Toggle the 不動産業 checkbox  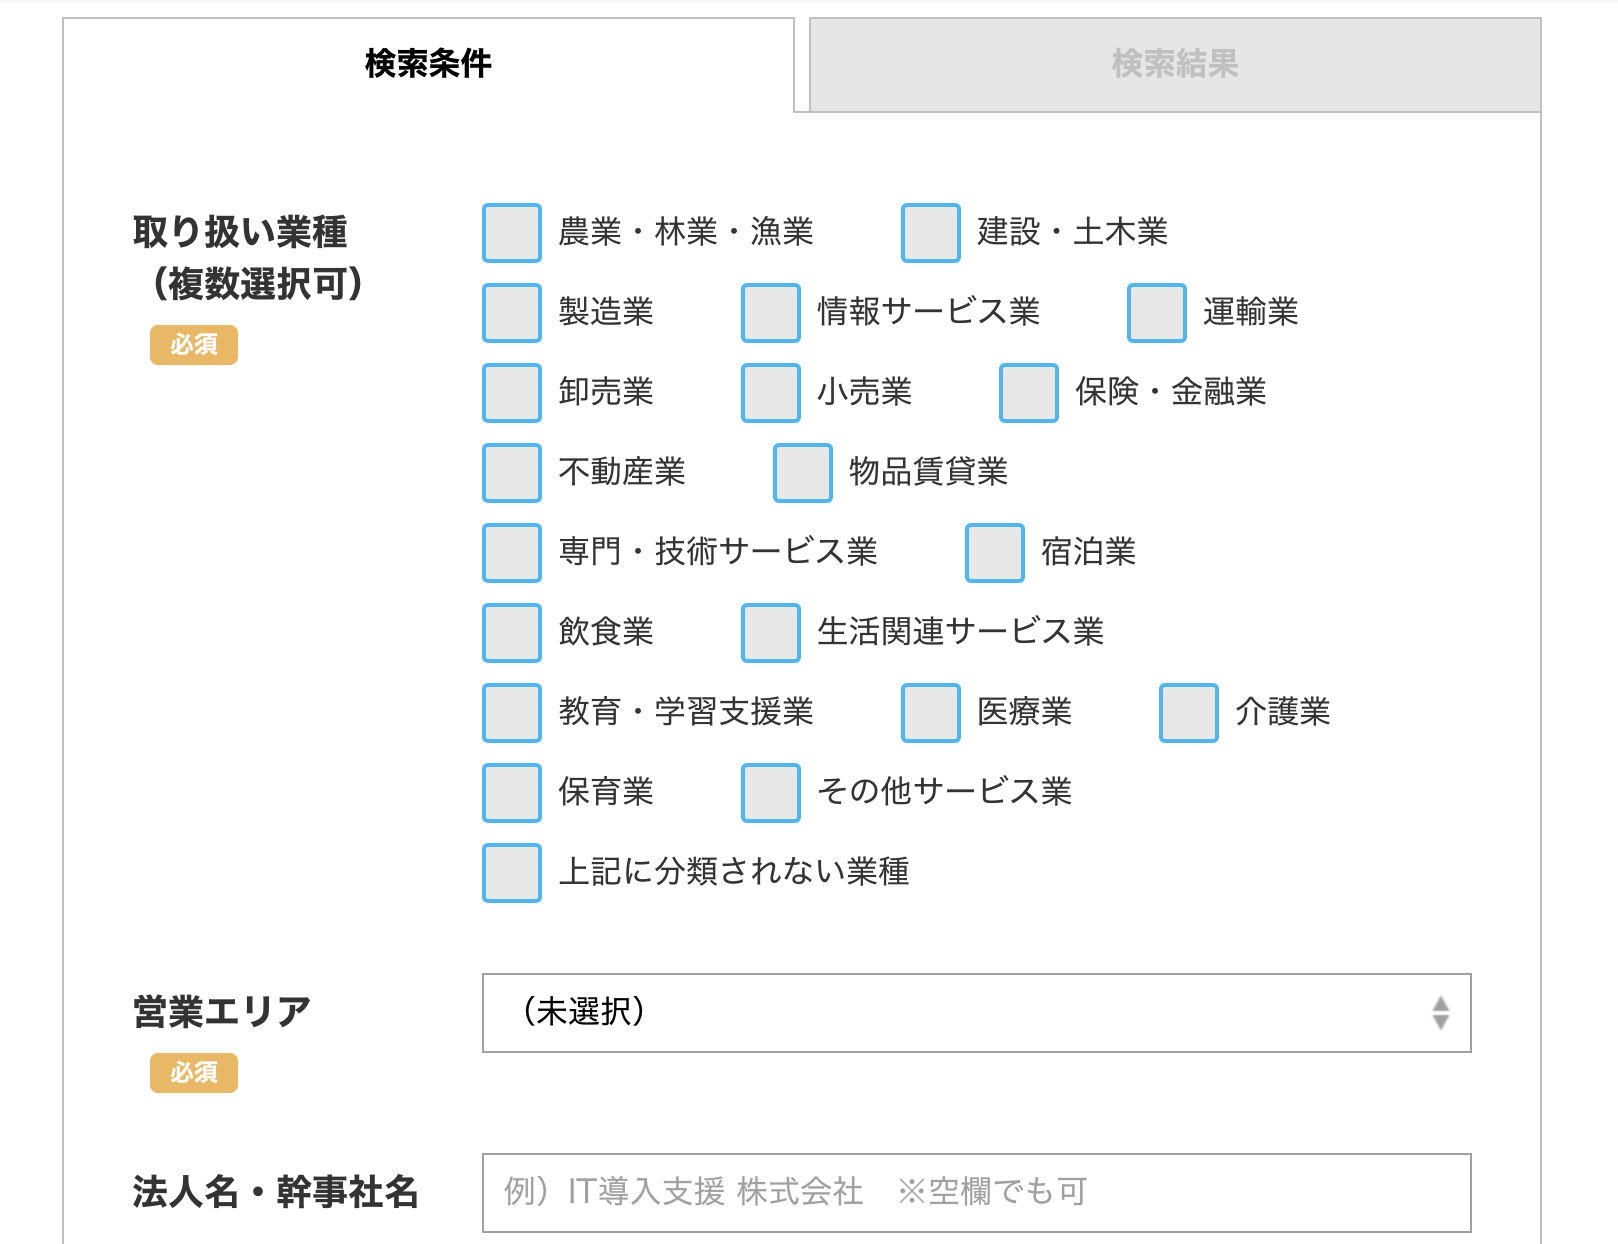point(512,473)
